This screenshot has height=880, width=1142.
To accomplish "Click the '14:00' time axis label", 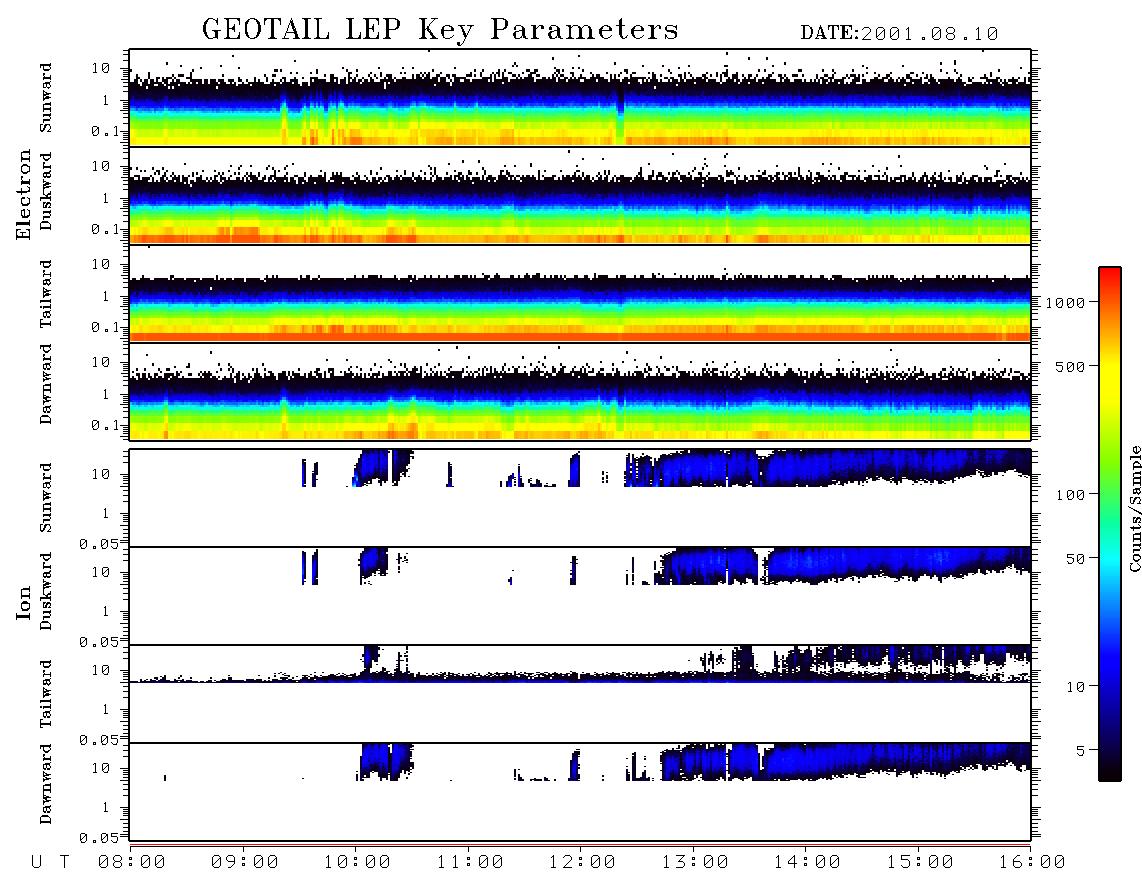I will [807, 862].
